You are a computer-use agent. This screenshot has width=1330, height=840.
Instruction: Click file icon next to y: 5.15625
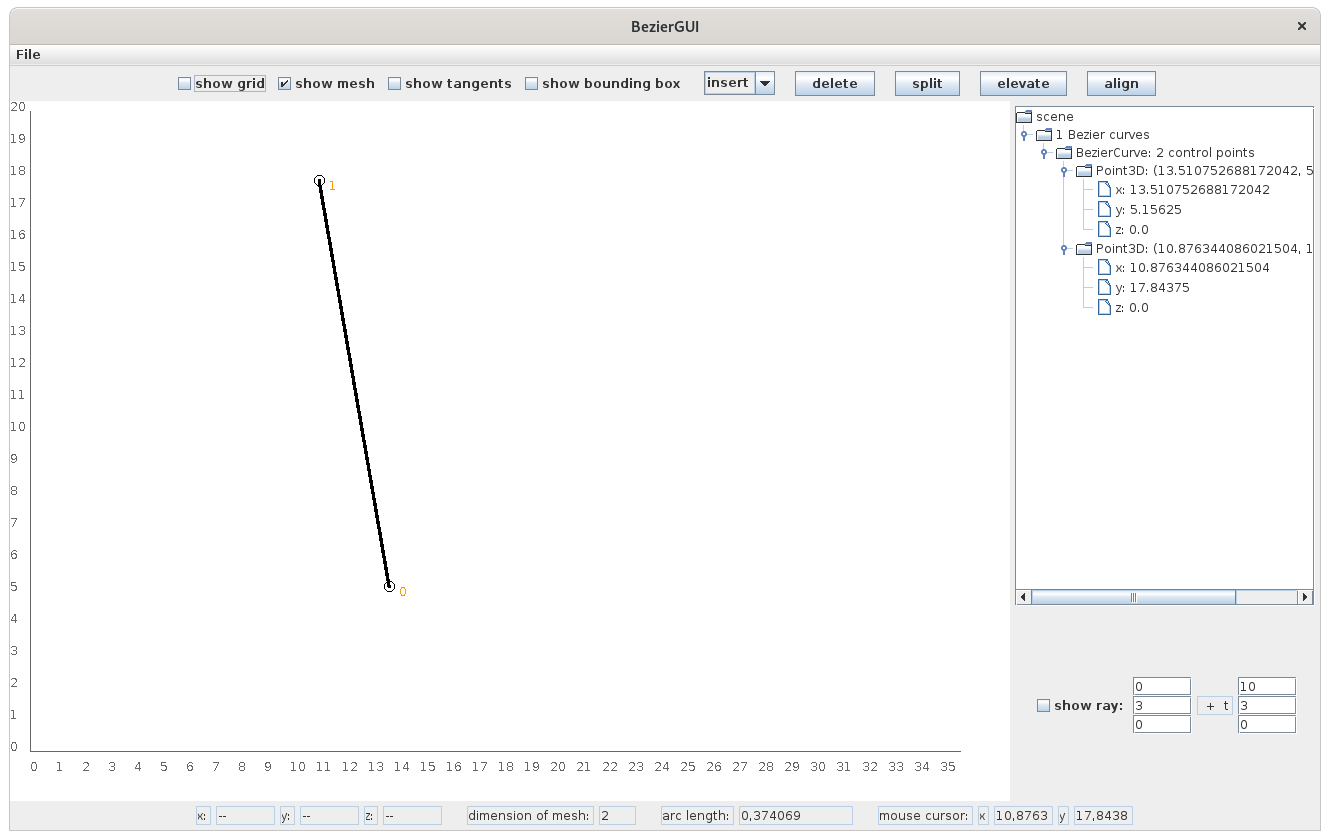tap(1104, 210)
